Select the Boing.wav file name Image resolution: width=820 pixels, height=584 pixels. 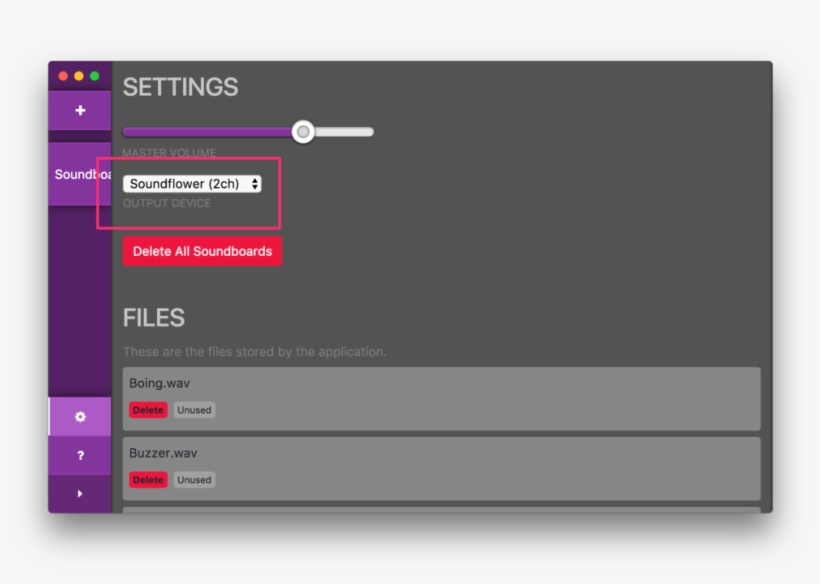[x=159, y=383]
